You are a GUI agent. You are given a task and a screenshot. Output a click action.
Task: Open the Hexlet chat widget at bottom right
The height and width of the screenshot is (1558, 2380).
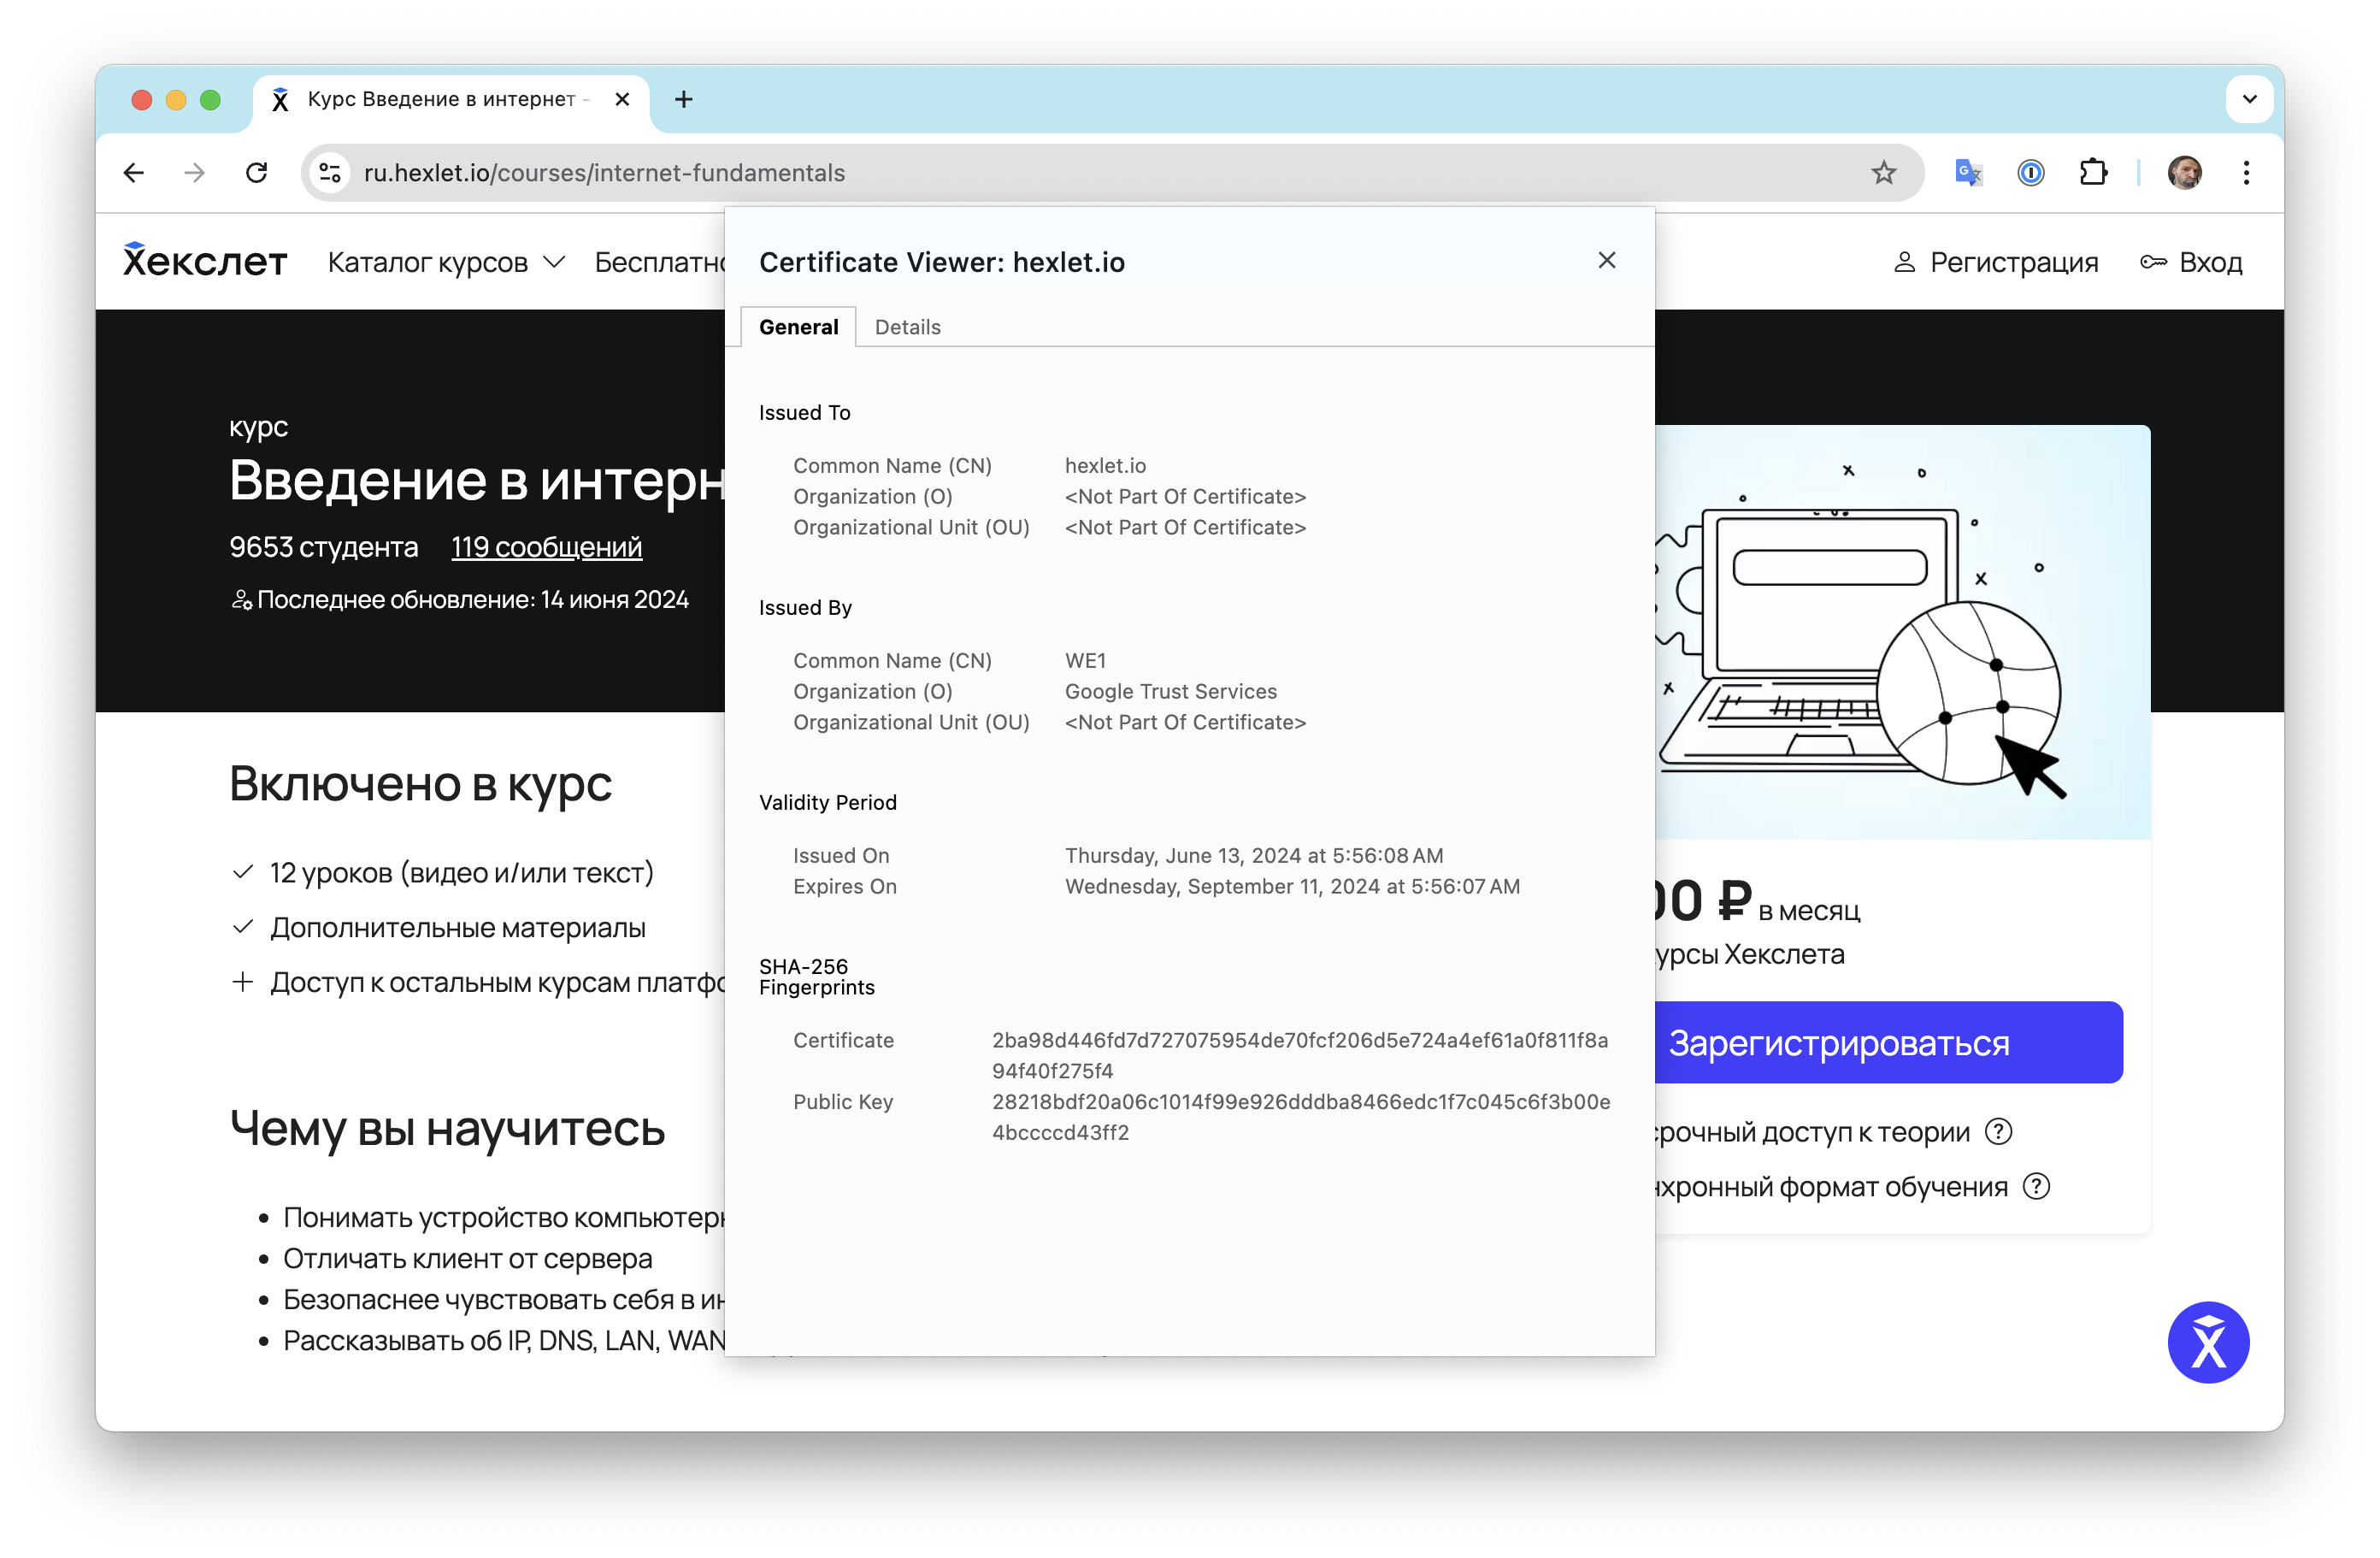click(2207, 1342)
